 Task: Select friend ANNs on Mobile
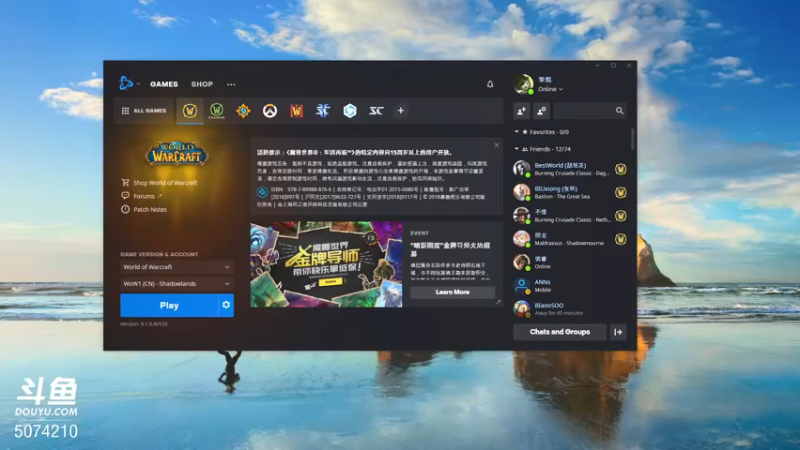click(569, 286)
